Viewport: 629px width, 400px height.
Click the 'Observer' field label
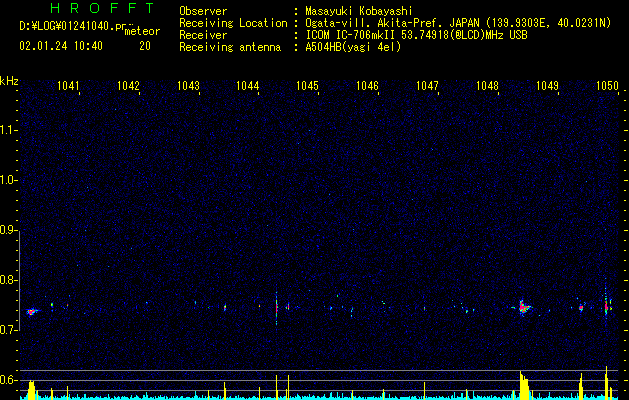203,11
